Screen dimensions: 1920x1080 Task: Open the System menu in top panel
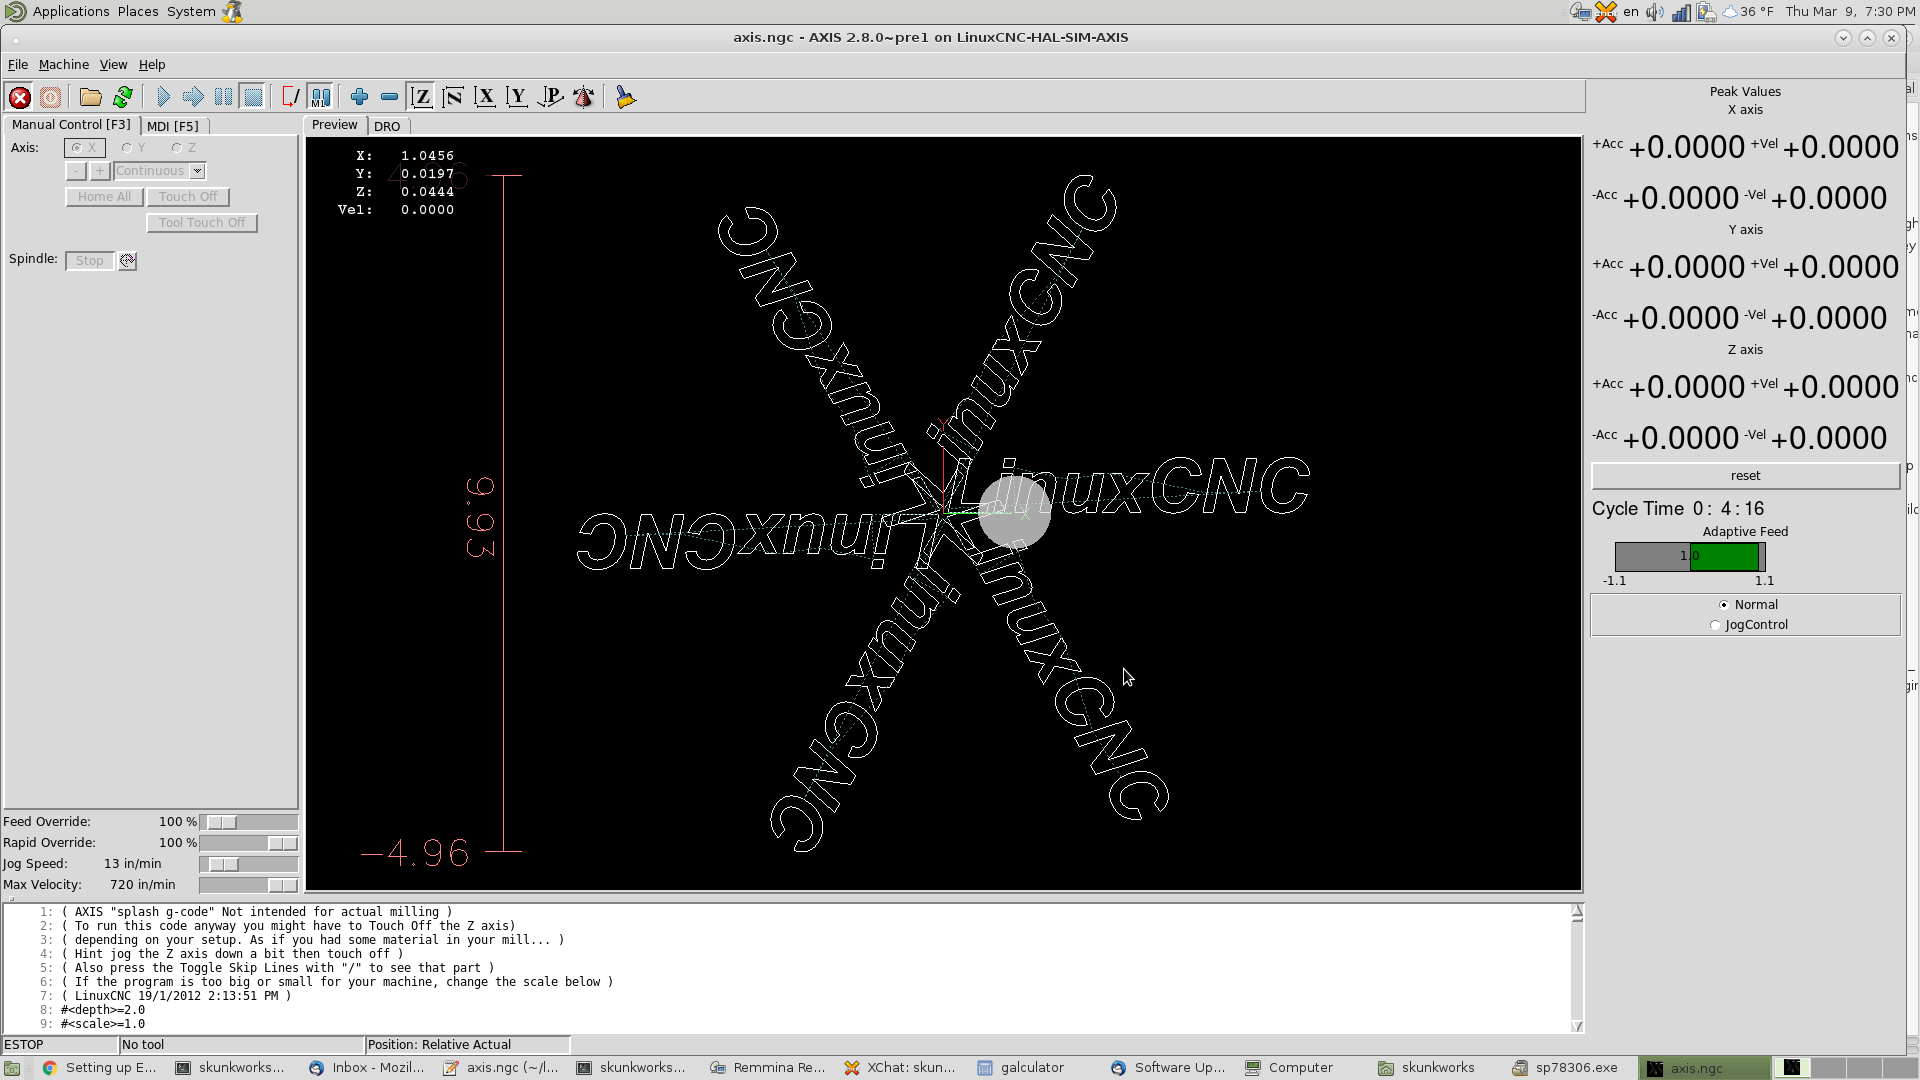click(191, 12)
